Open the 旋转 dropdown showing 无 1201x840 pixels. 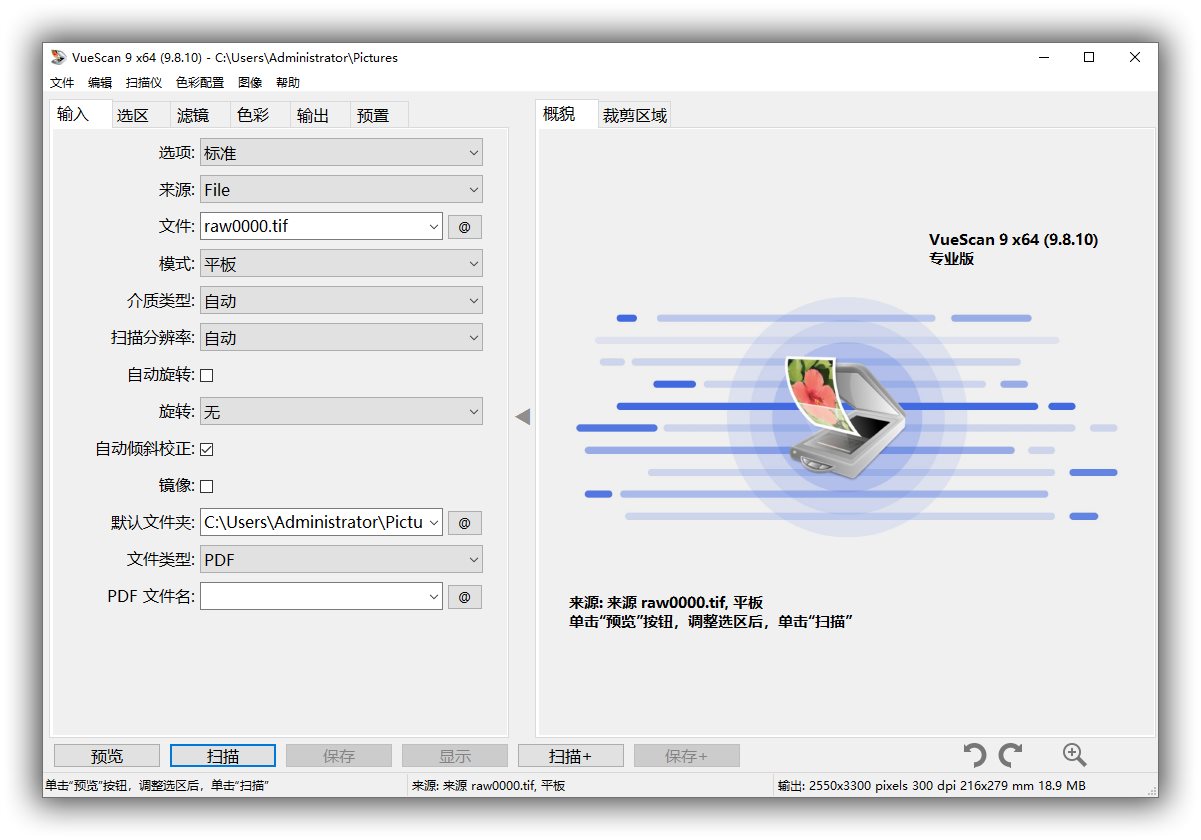341,412
